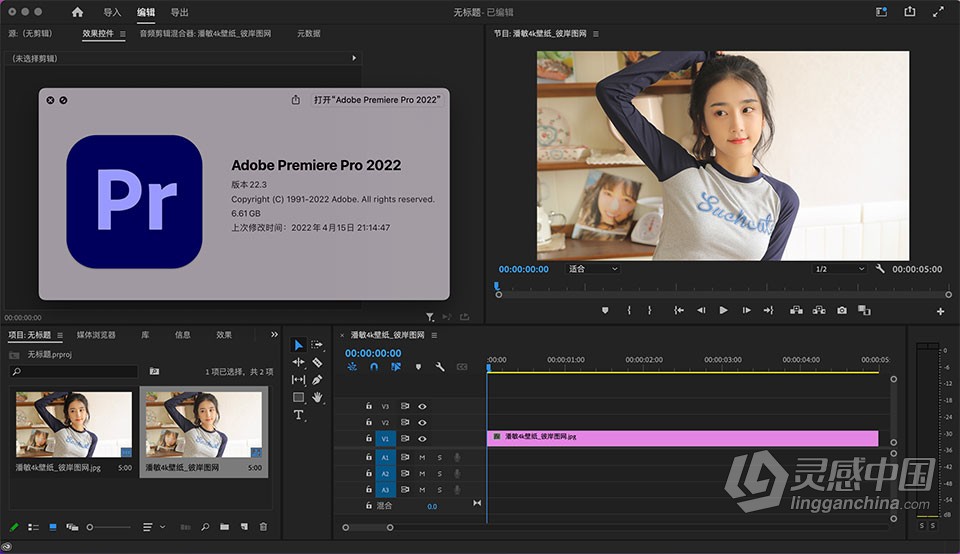Image resolution: width=960 pixels, height=554 pixels.
Task: Click Find magnifier icon at project panel bottom
Action: [x=205, y=526]
